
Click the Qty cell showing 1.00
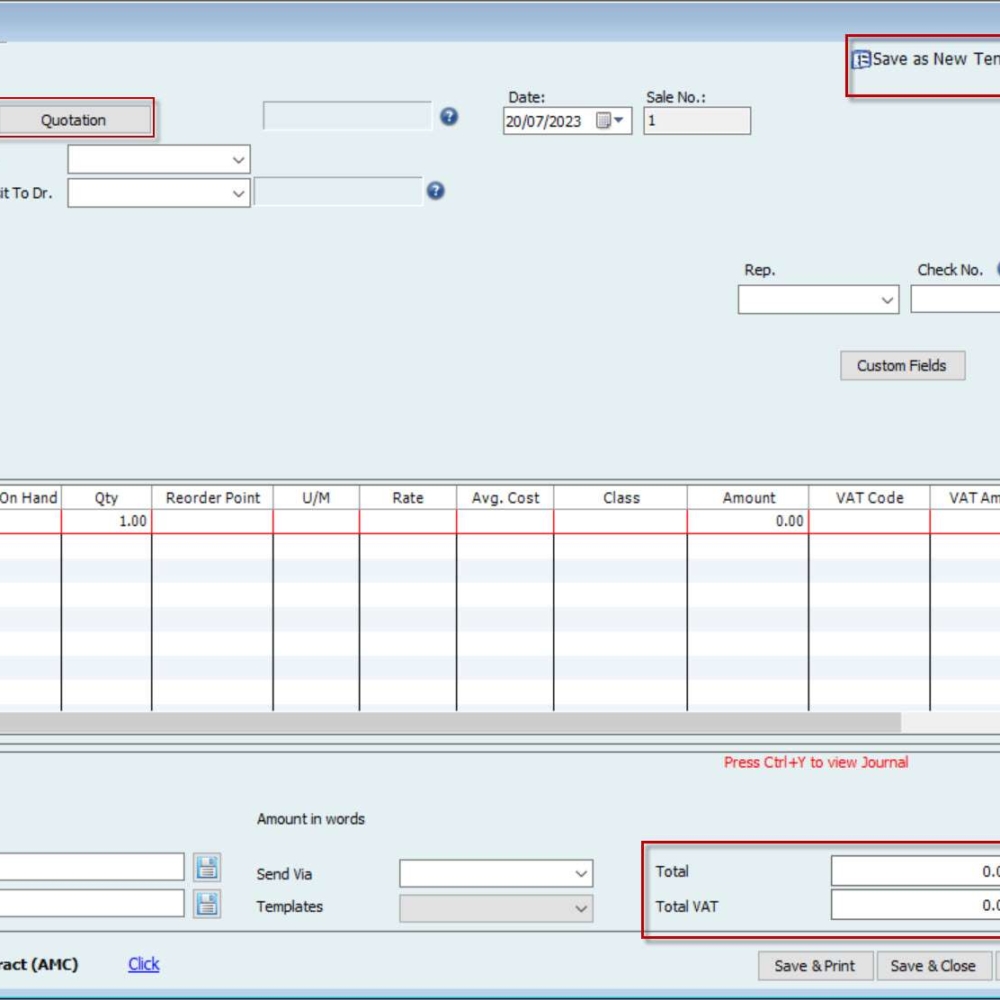pos(107,522)
